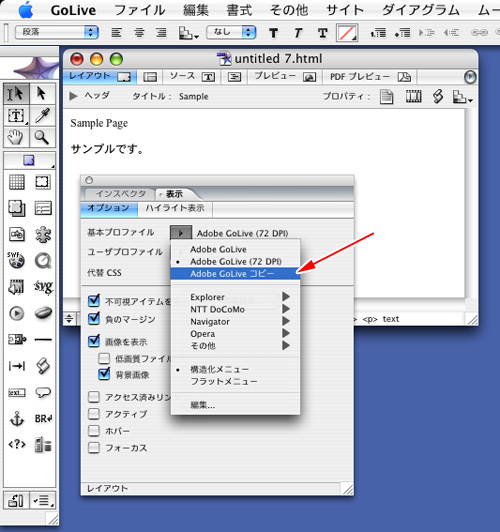The image size is (500, 532).
Task: Open the ファイル menu
Action: (x=140, y=10)
